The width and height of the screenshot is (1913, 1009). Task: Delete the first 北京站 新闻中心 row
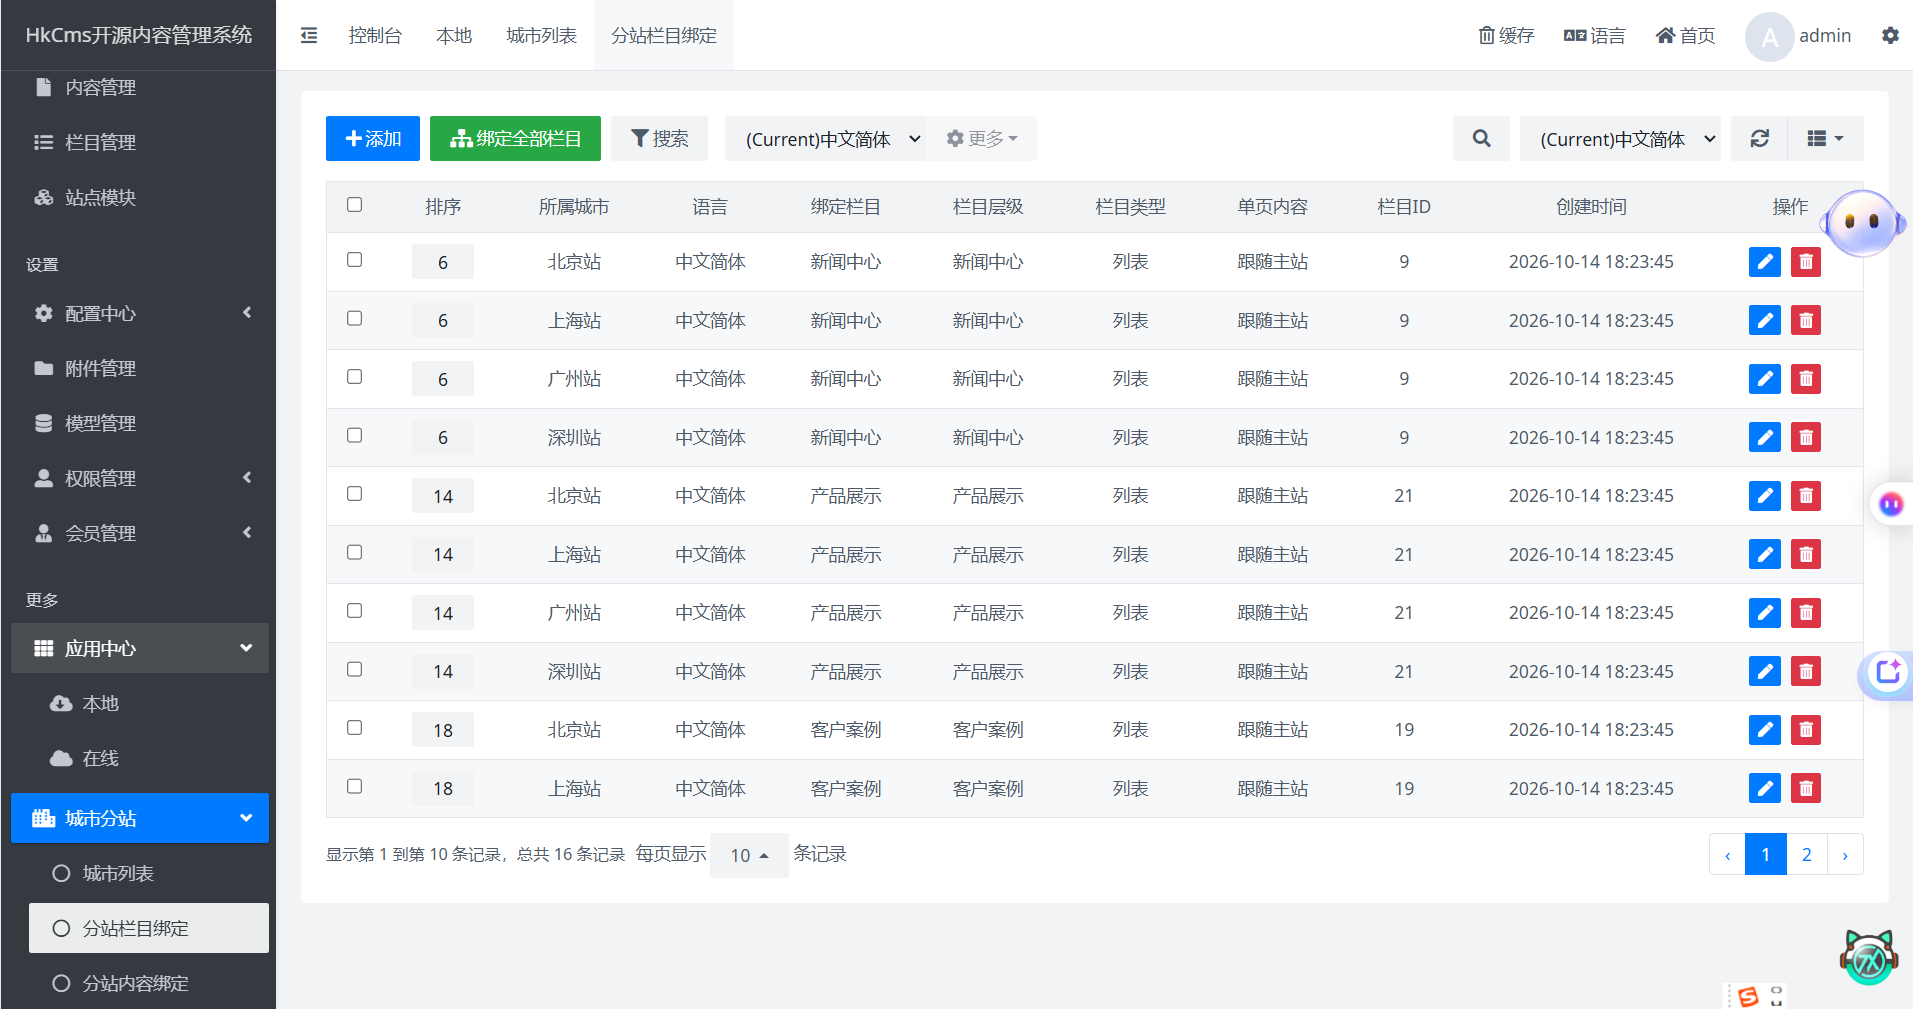pos(1806,262)
